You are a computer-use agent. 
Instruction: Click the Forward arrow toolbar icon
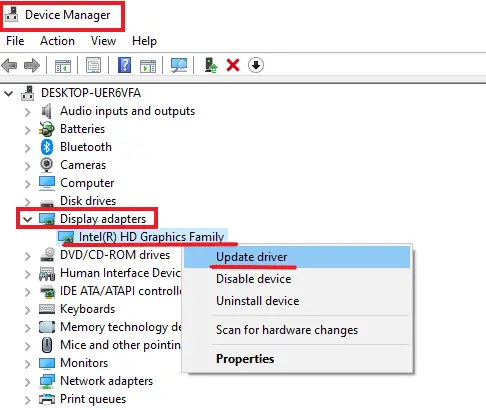32,65
